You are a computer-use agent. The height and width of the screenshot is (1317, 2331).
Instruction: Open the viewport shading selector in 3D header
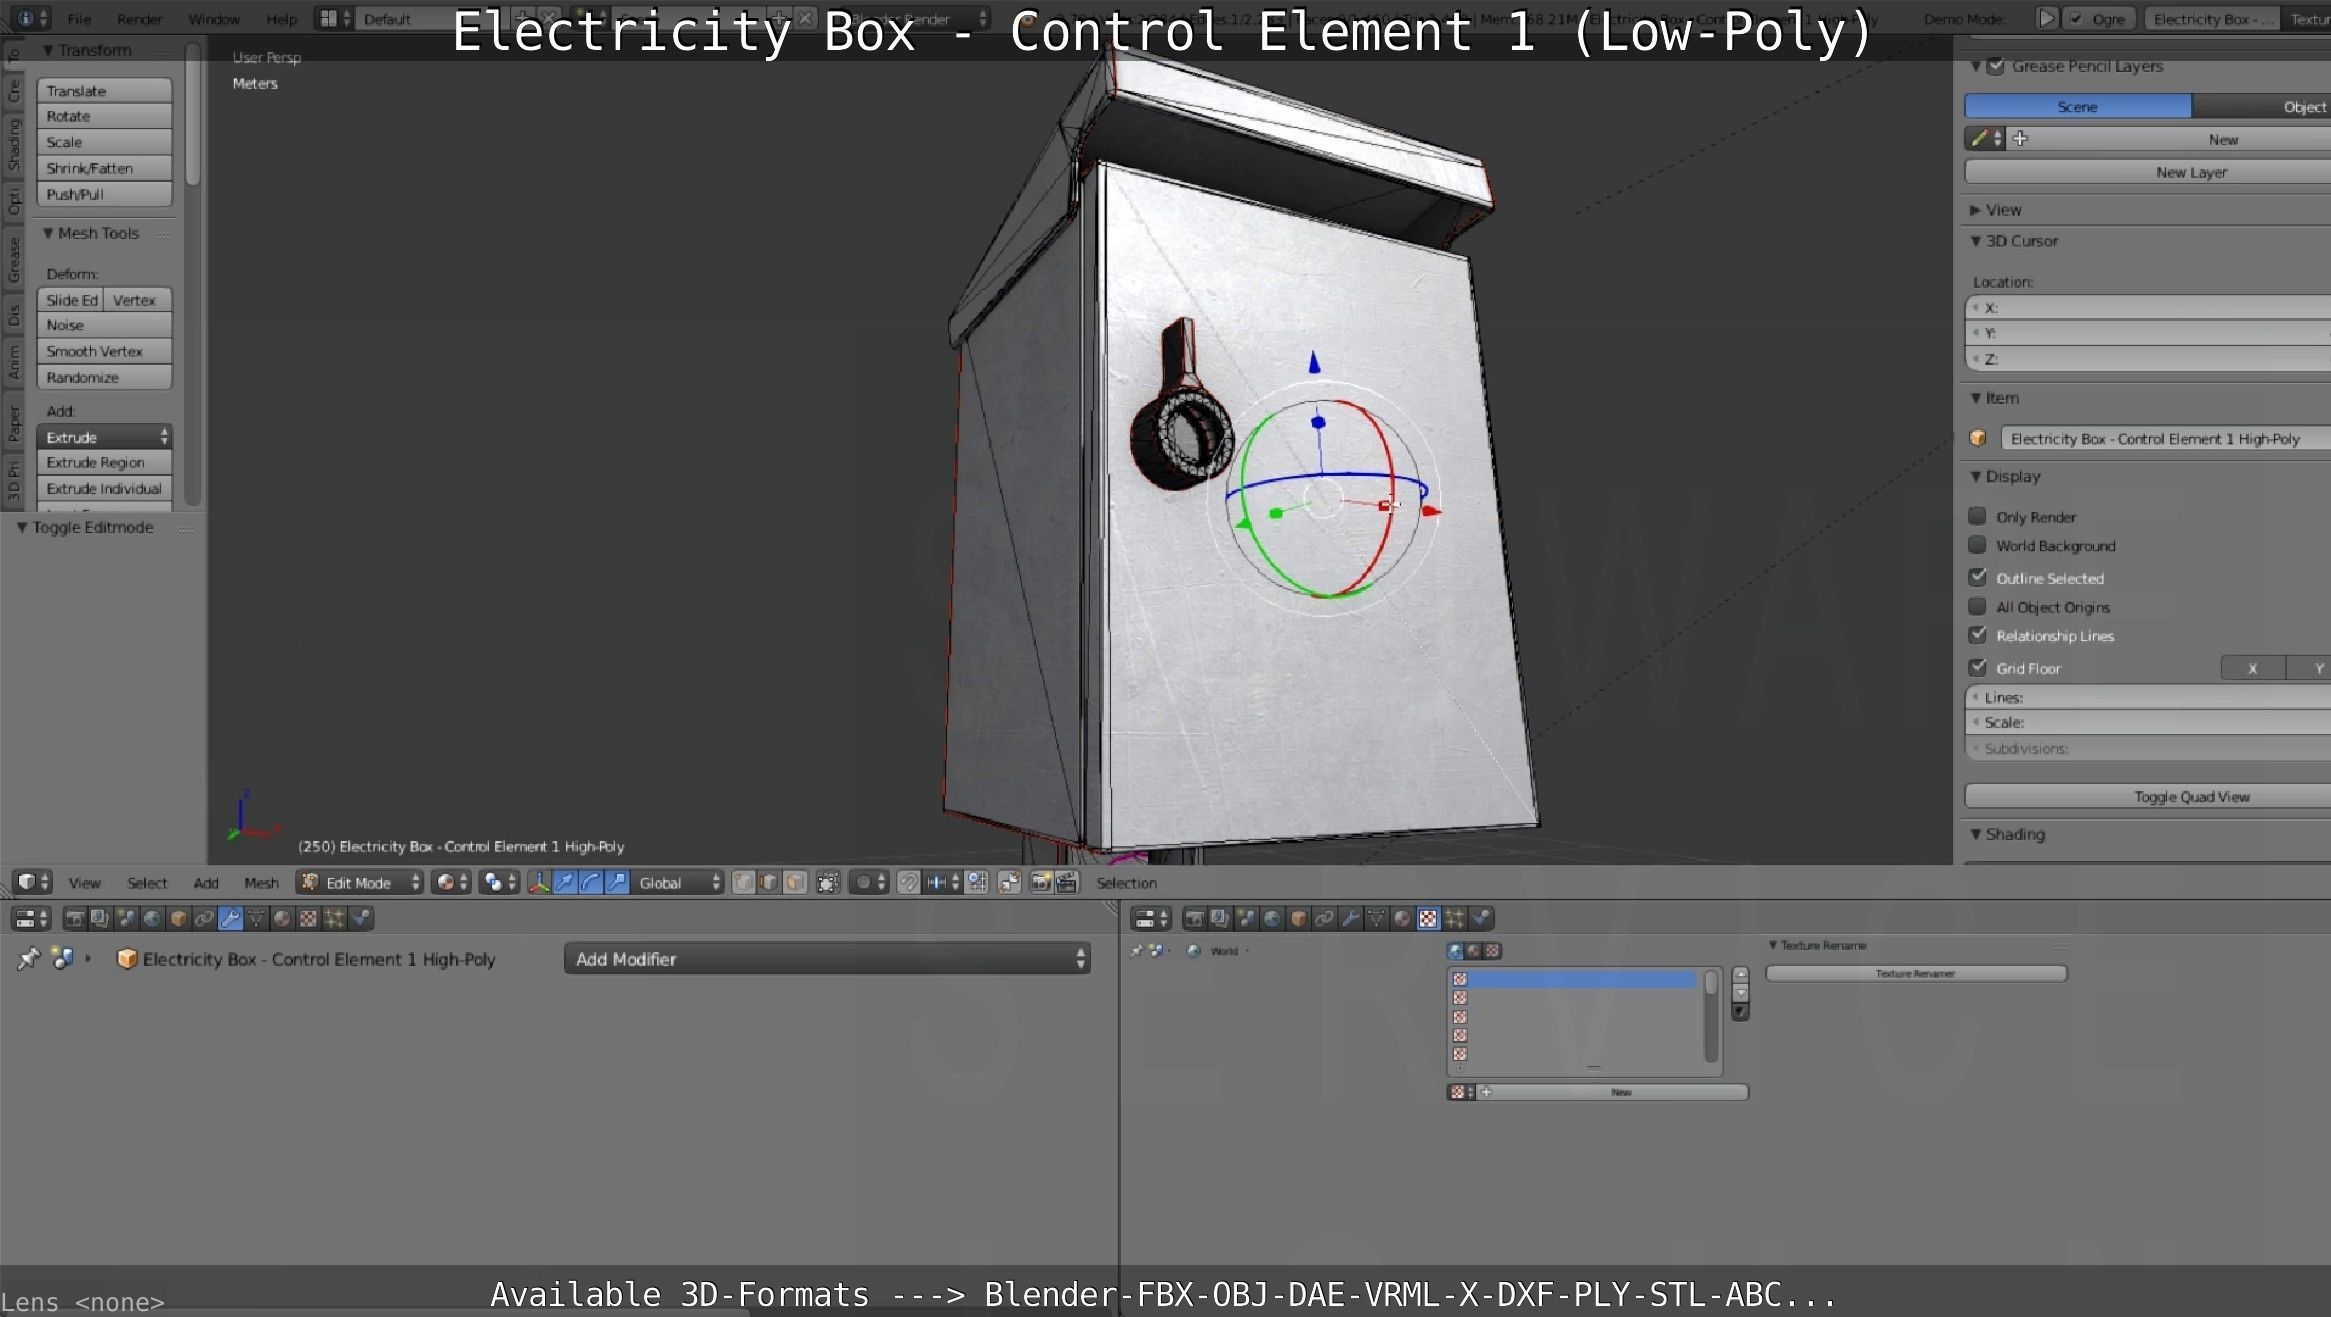tap(451, 882)
